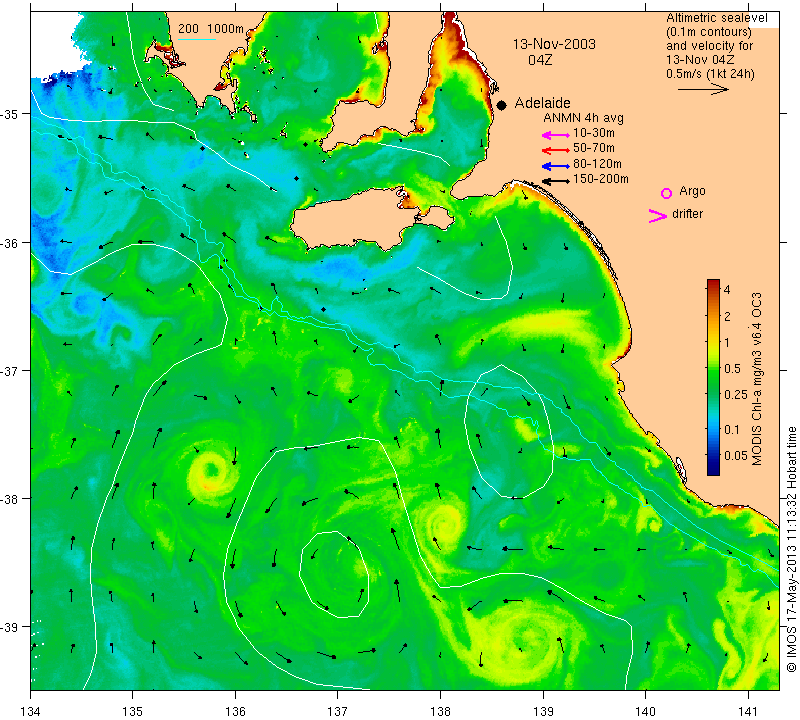
Task: Click the magenta 10-30m arrow in legend
Action: click(556, 135)
